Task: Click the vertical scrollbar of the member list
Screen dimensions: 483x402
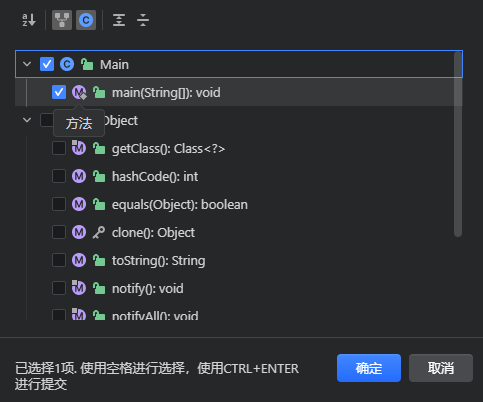Action: coord(458,144)
